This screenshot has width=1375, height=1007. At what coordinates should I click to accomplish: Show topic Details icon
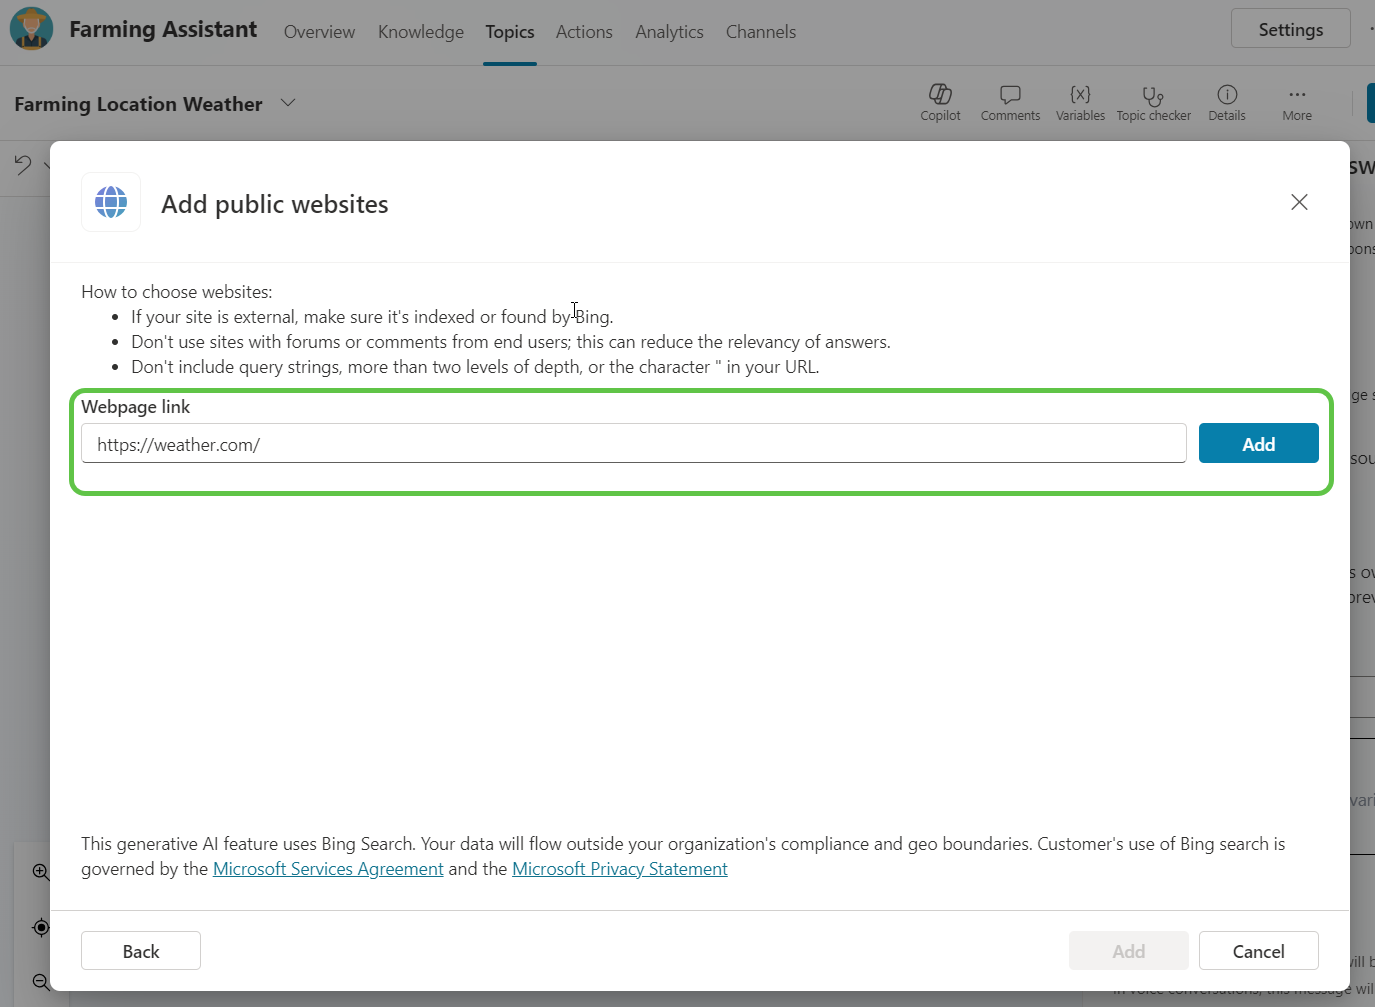(1227, 102)
